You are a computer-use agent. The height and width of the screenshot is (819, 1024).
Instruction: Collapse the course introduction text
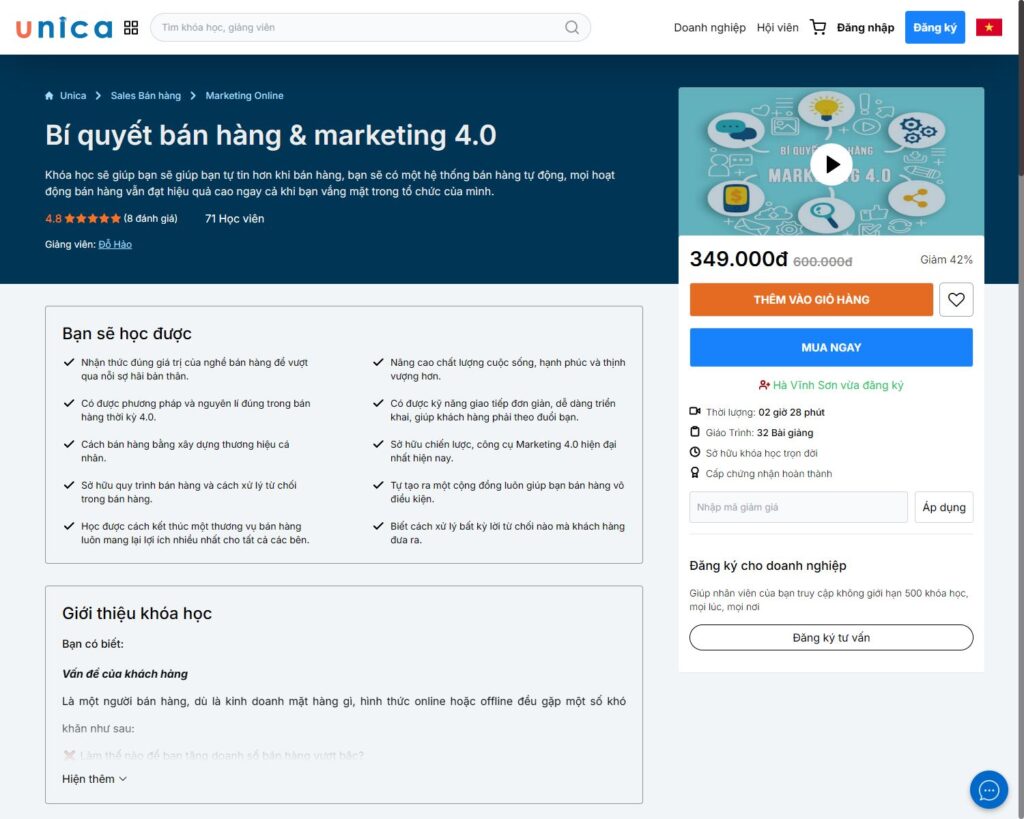click(x=93, y=778)
